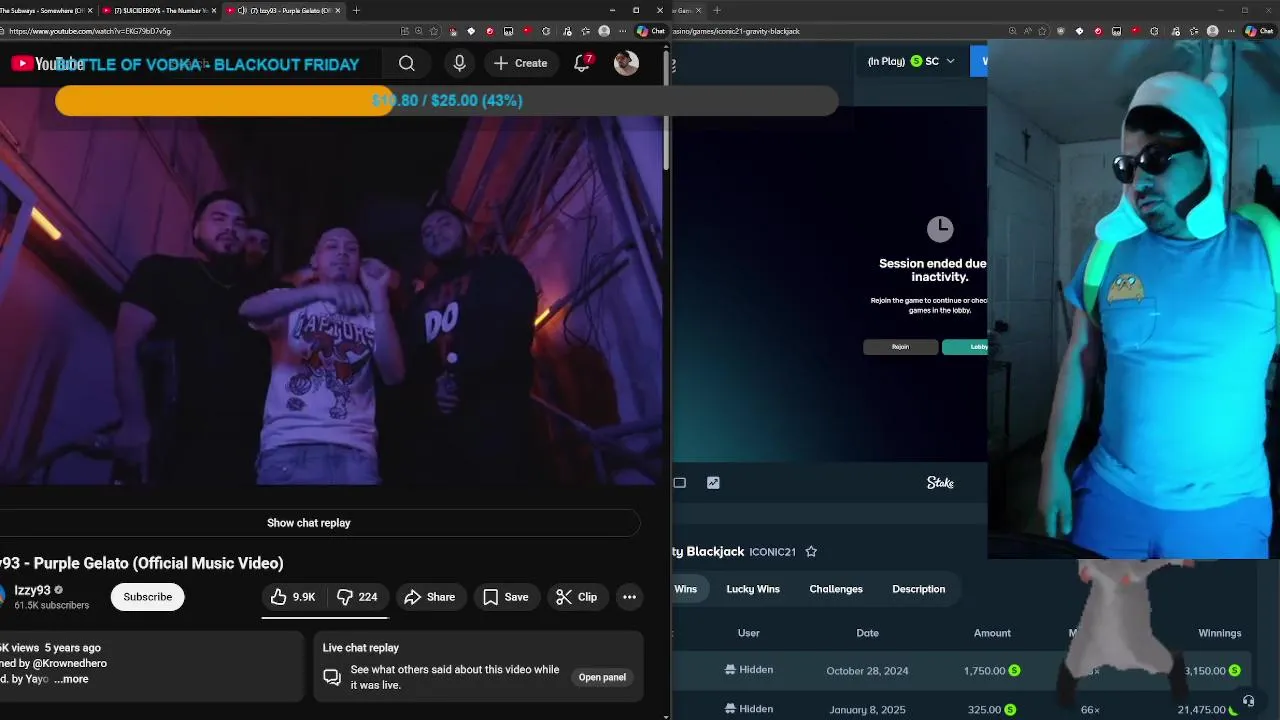Click the donation goal progress bar
Screen dimensions: 1280x720
[446, 100]
